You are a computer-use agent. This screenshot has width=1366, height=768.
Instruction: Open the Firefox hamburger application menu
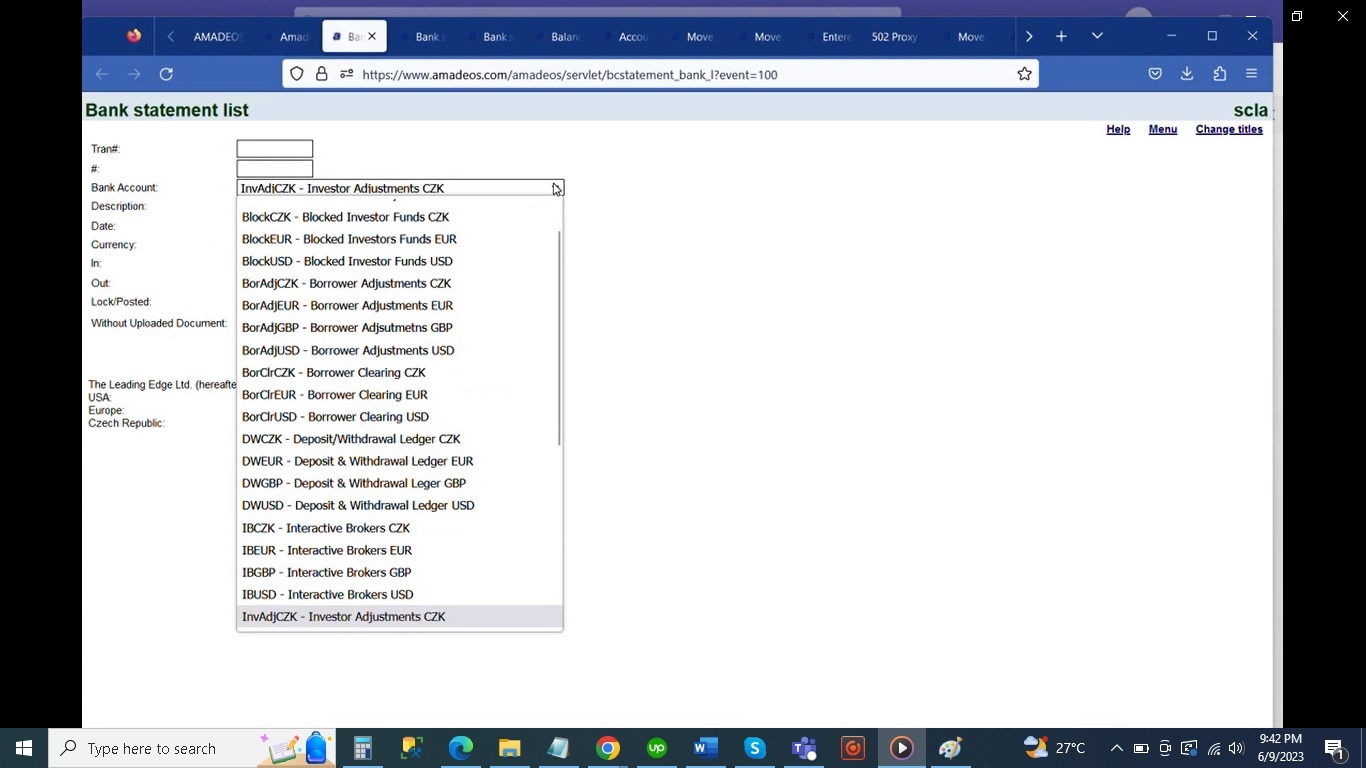coord(1251,74)
